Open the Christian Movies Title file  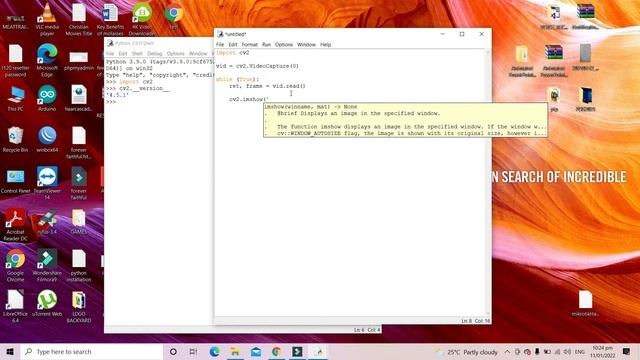(79, 19)
